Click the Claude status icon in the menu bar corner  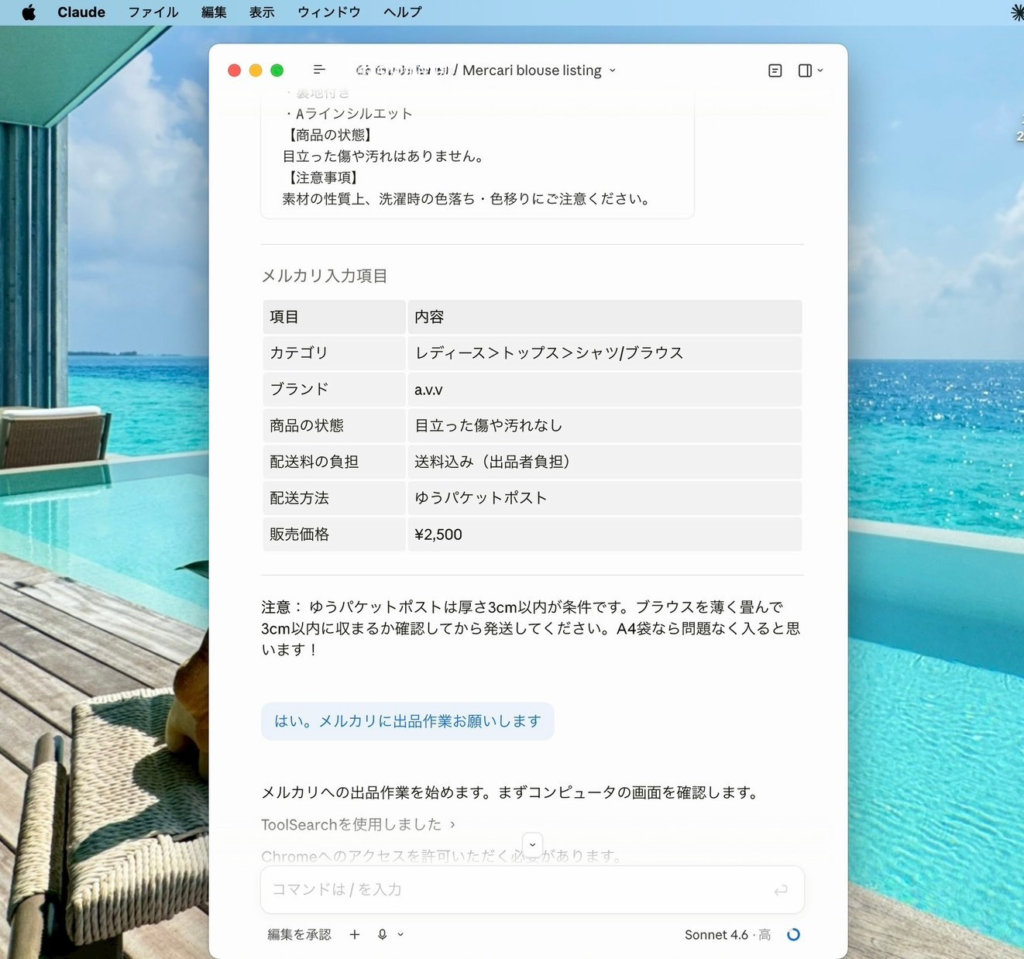[1016, 12]
